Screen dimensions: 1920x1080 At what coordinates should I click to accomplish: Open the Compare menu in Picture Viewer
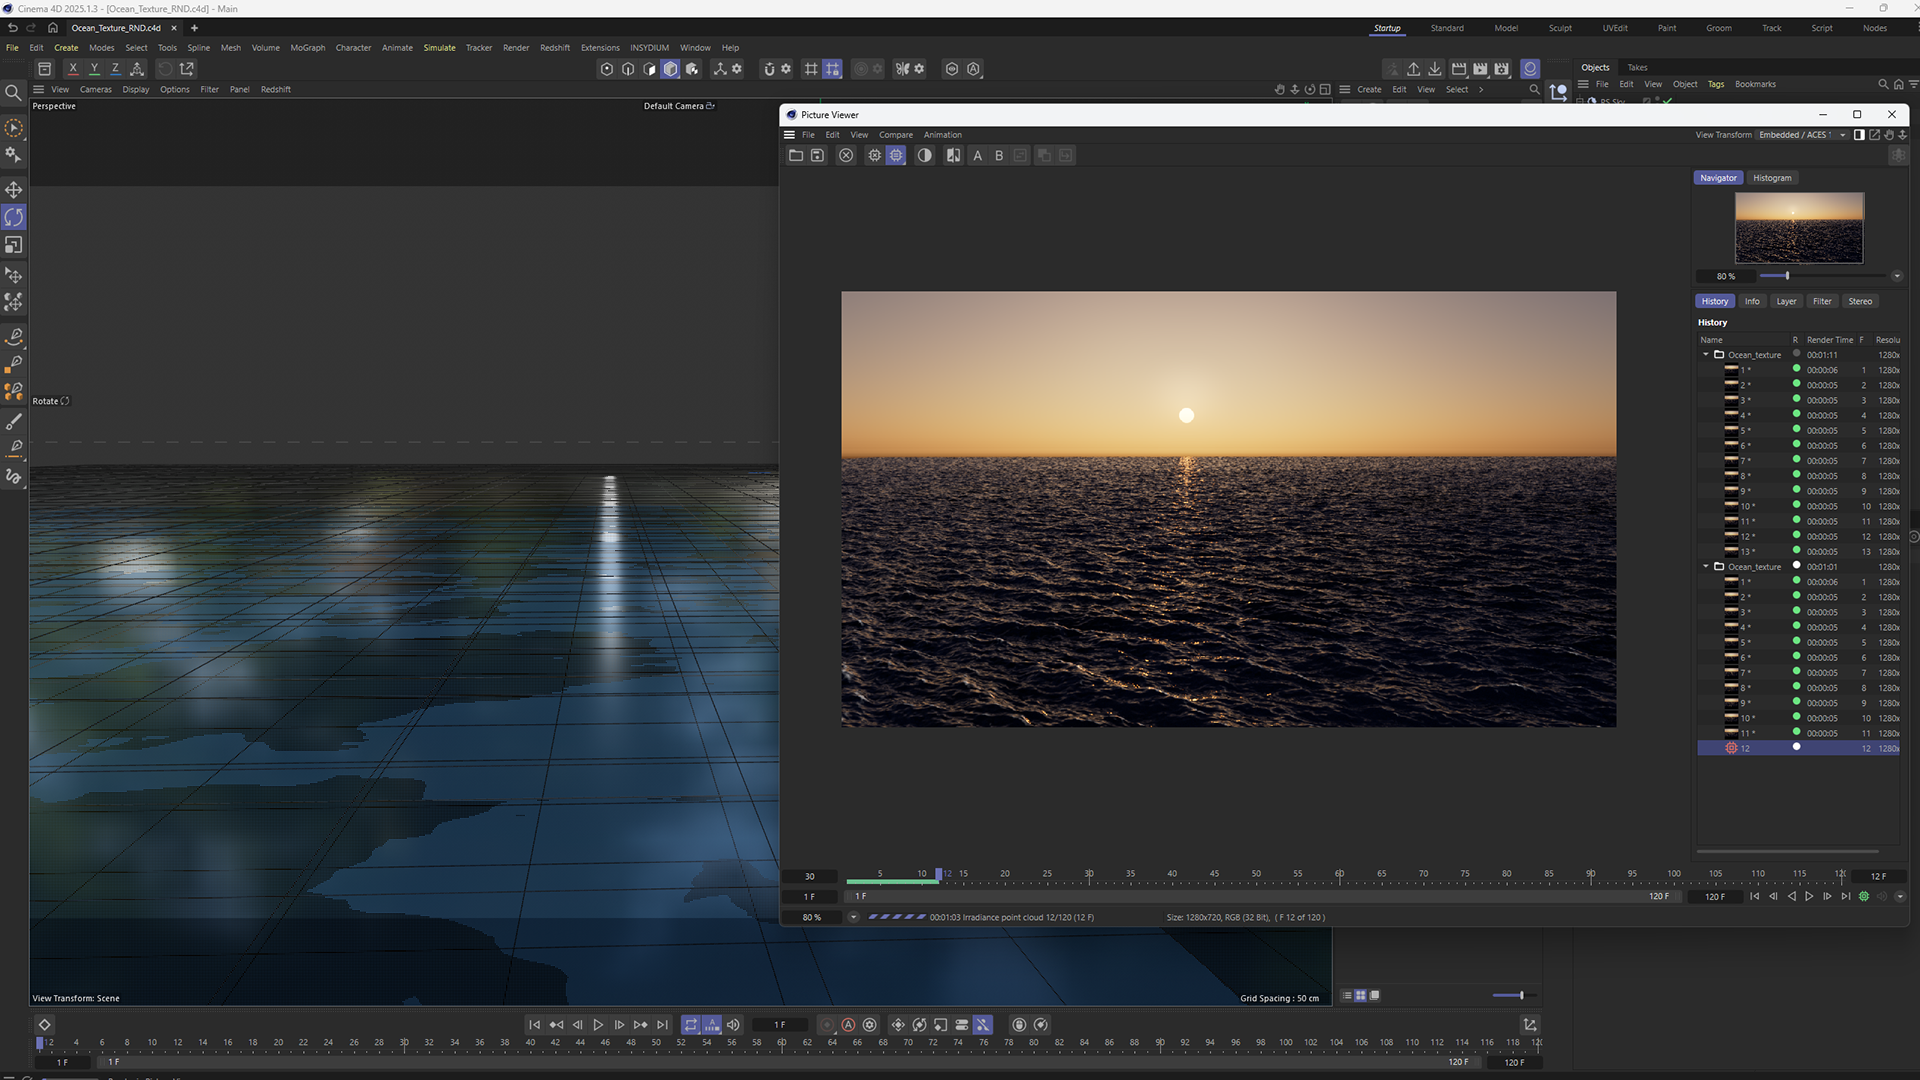(895, 135)
